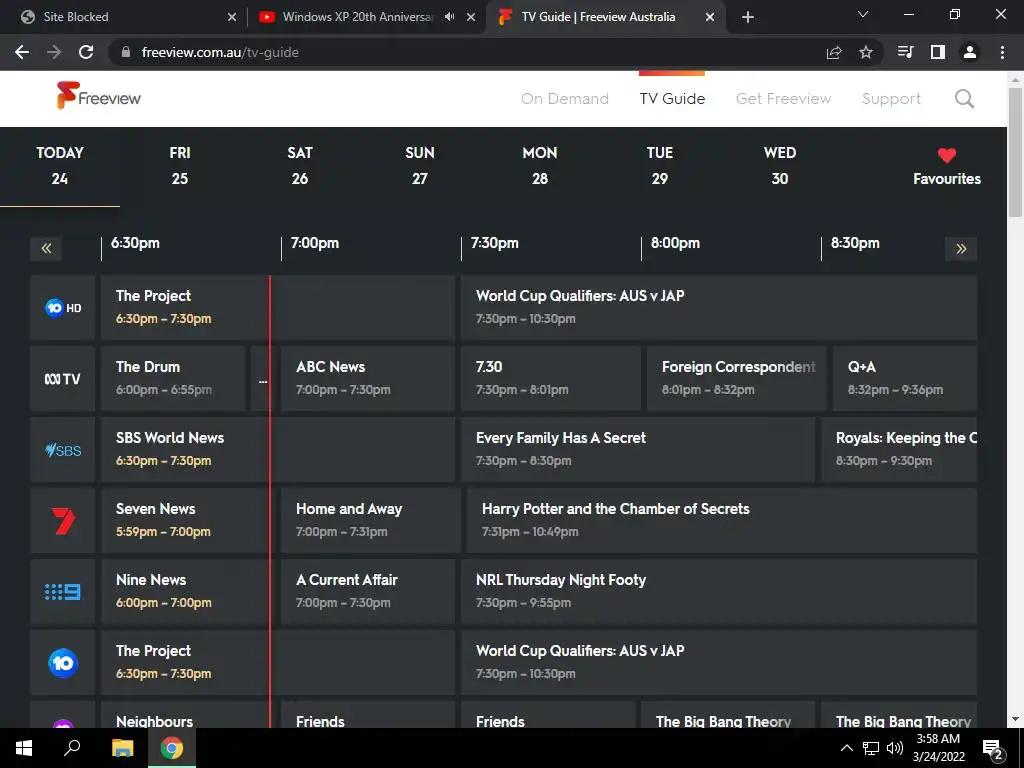Open the volume control in system tray
Screen dimensions: 1024x768
tap(895, 748)
